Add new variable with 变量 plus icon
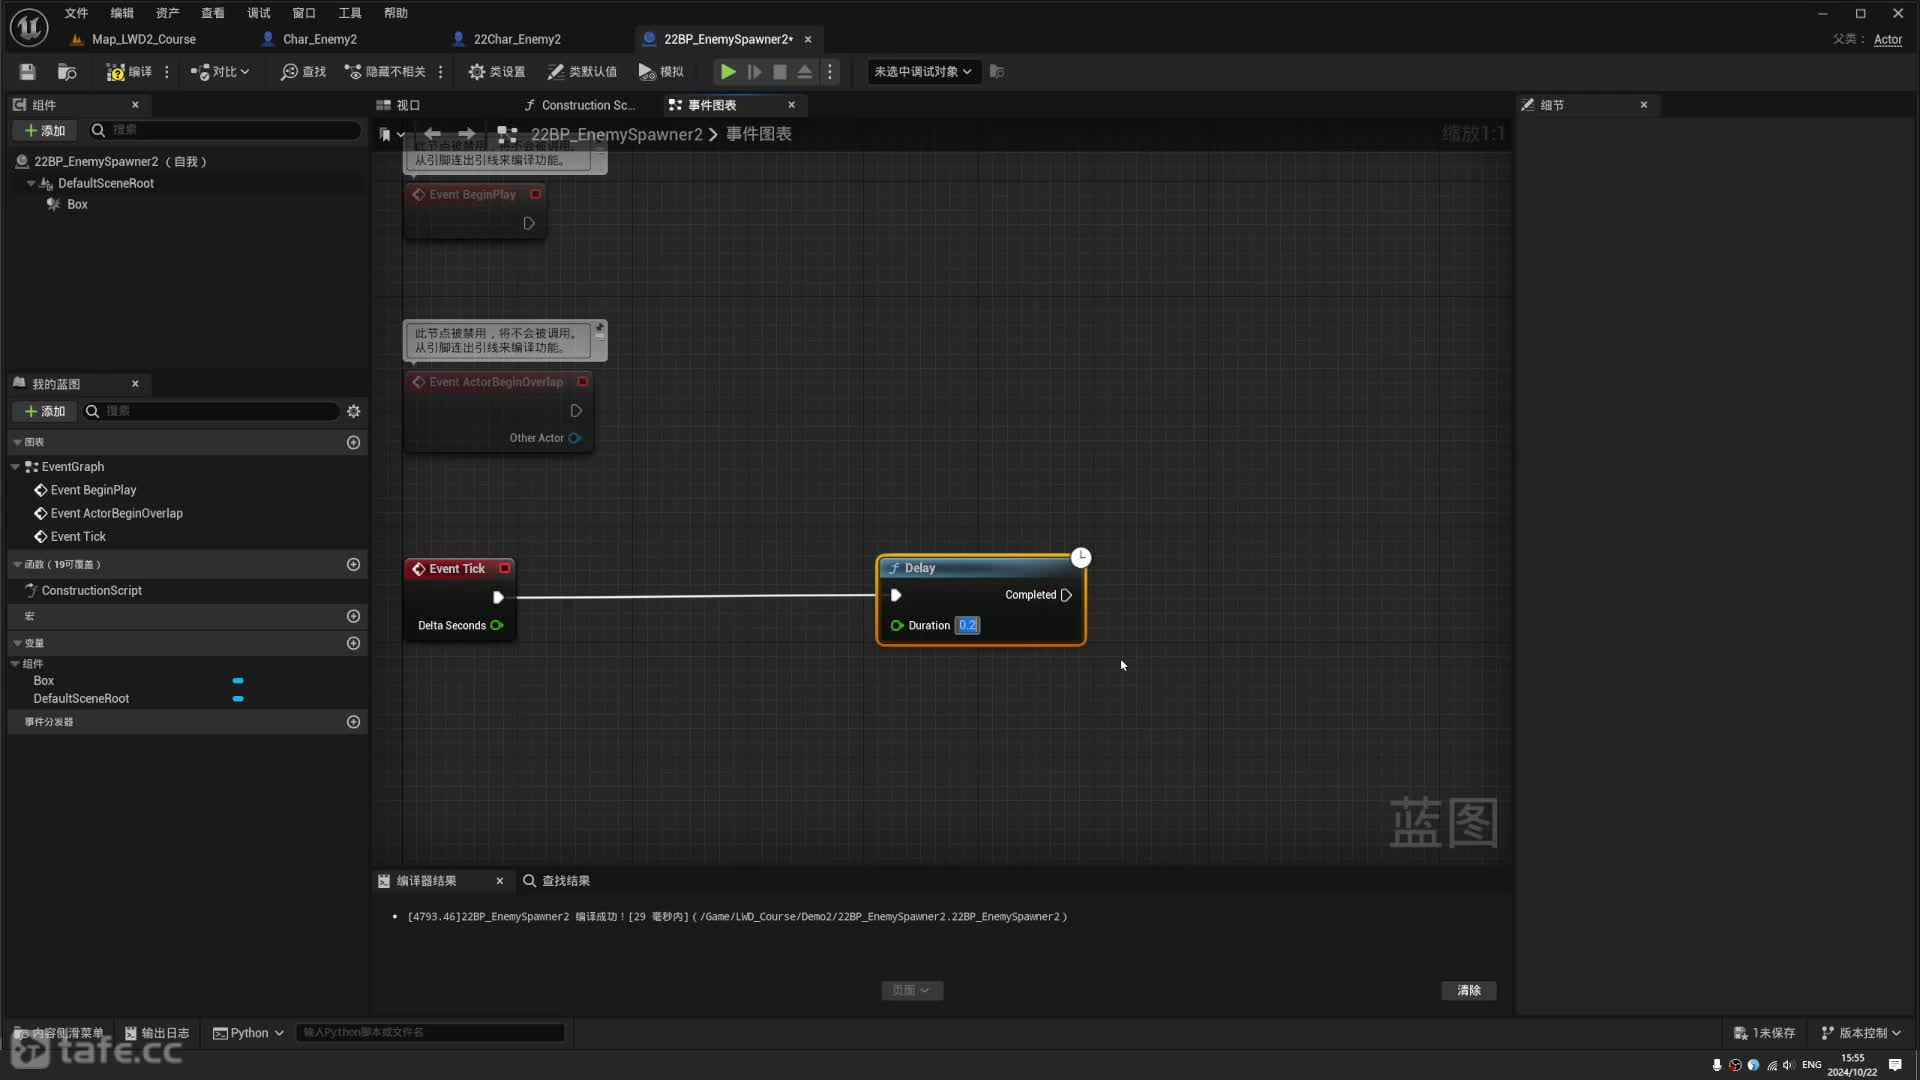Screen dimensions: 1920x1080 (353, 643)
